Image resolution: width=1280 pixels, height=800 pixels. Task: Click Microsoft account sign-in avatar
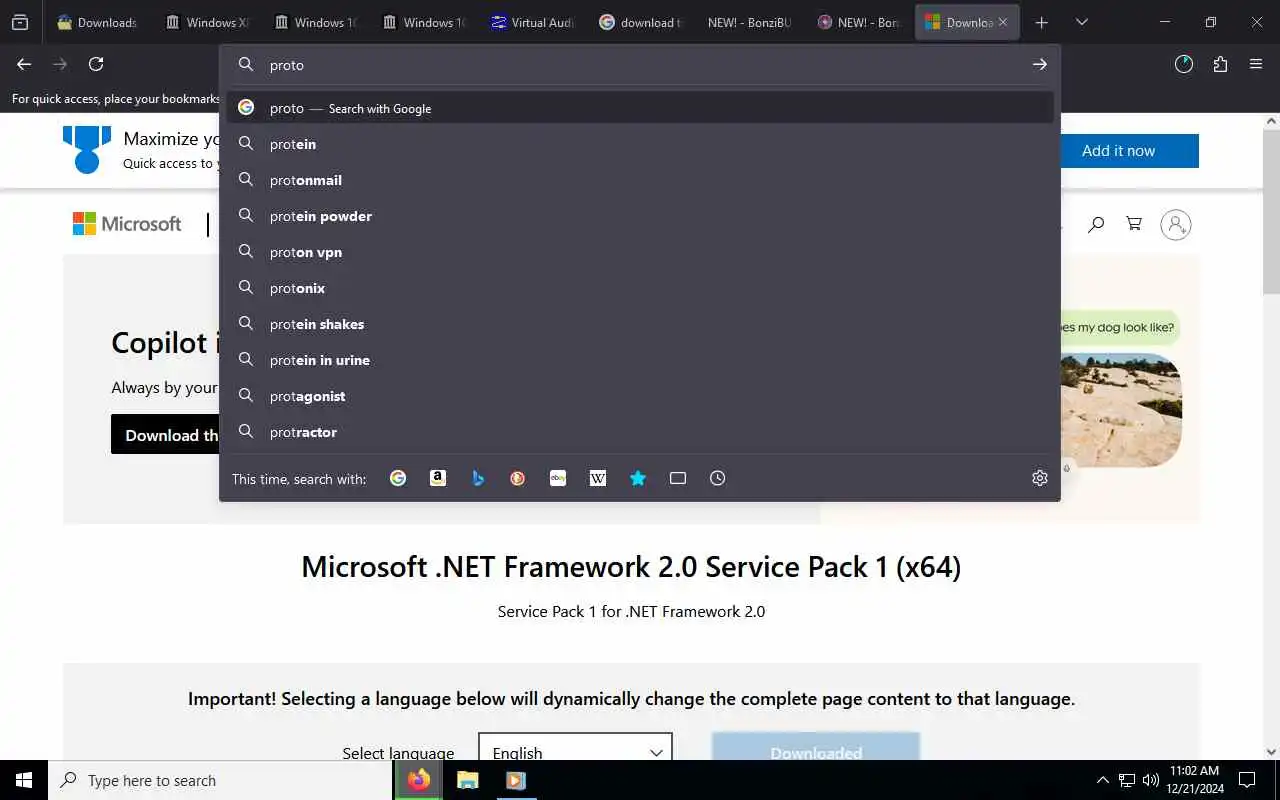1176,224
